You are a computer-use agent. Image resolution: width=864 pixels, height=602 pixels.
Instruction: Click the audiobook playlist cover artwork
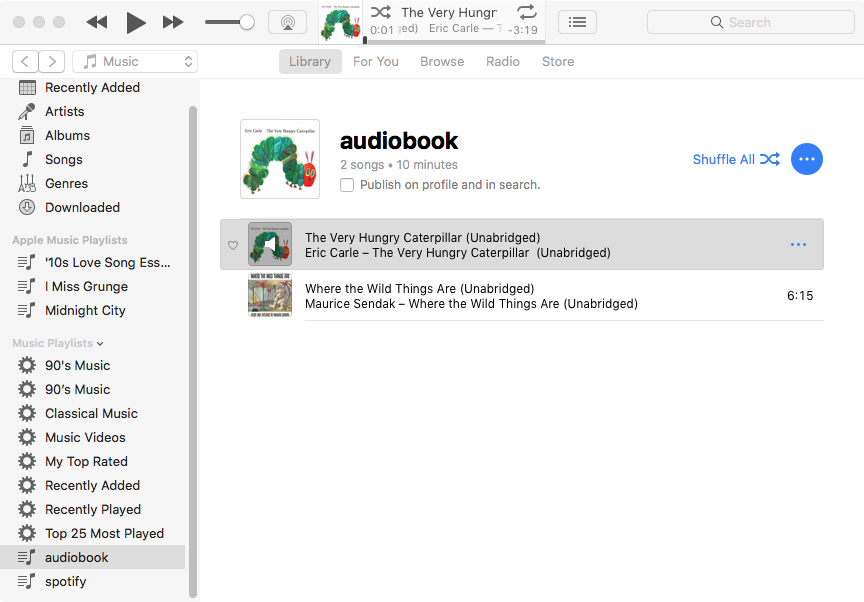pos(280,159)
